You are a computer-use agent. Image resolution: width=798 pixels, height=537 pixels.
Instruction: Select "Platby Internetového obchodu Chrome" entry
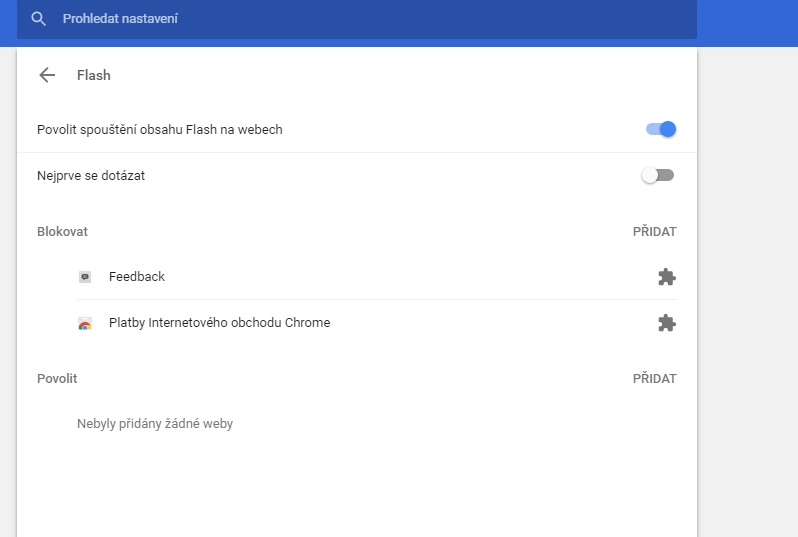coord(219,323)
